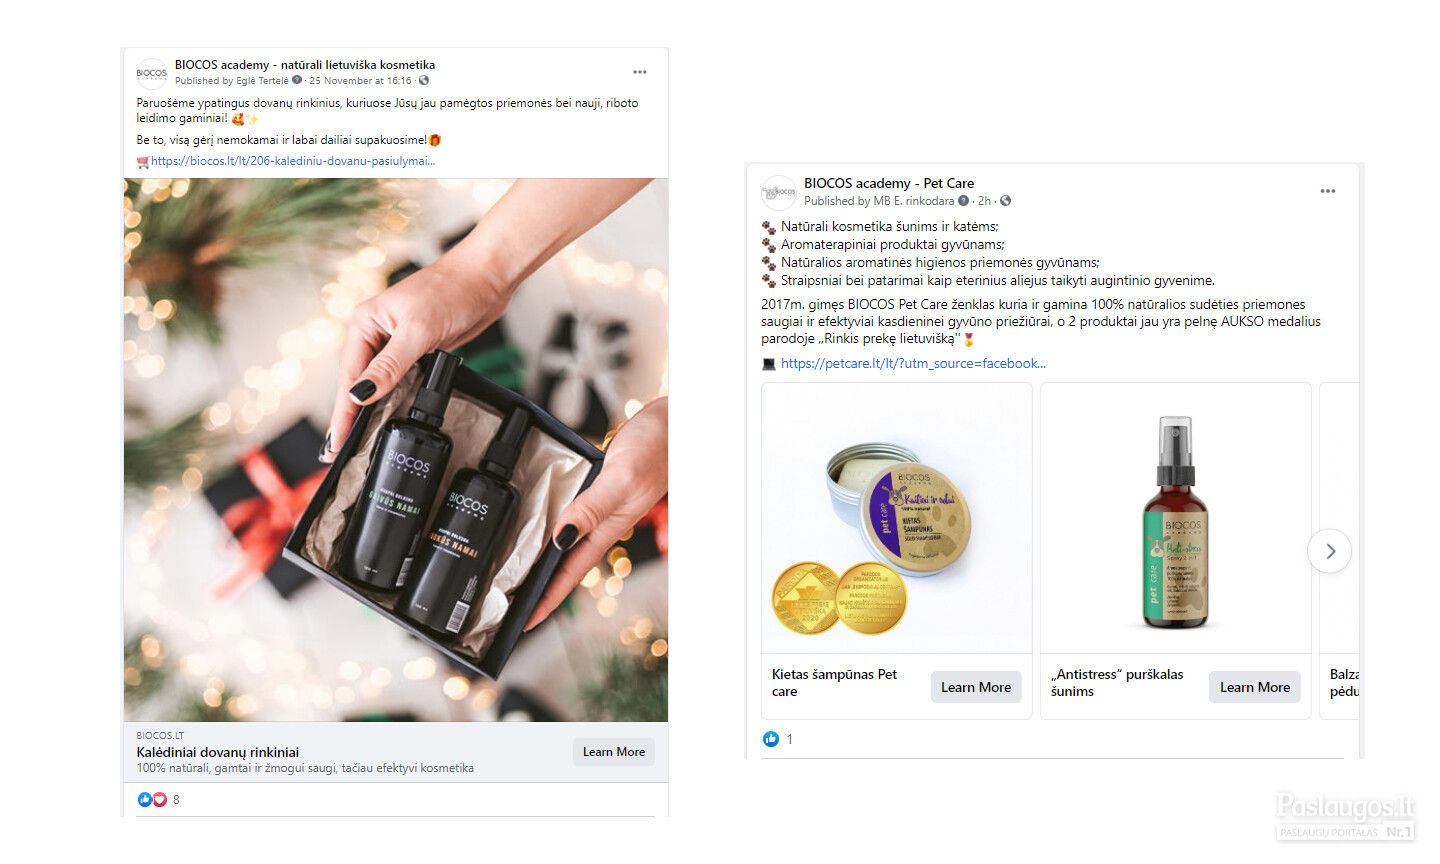Click the globe privacy icon on the Pet Care post
Image resolution: width=1440 pixels, height=864 pixels.
click(x=1005, y=201)
